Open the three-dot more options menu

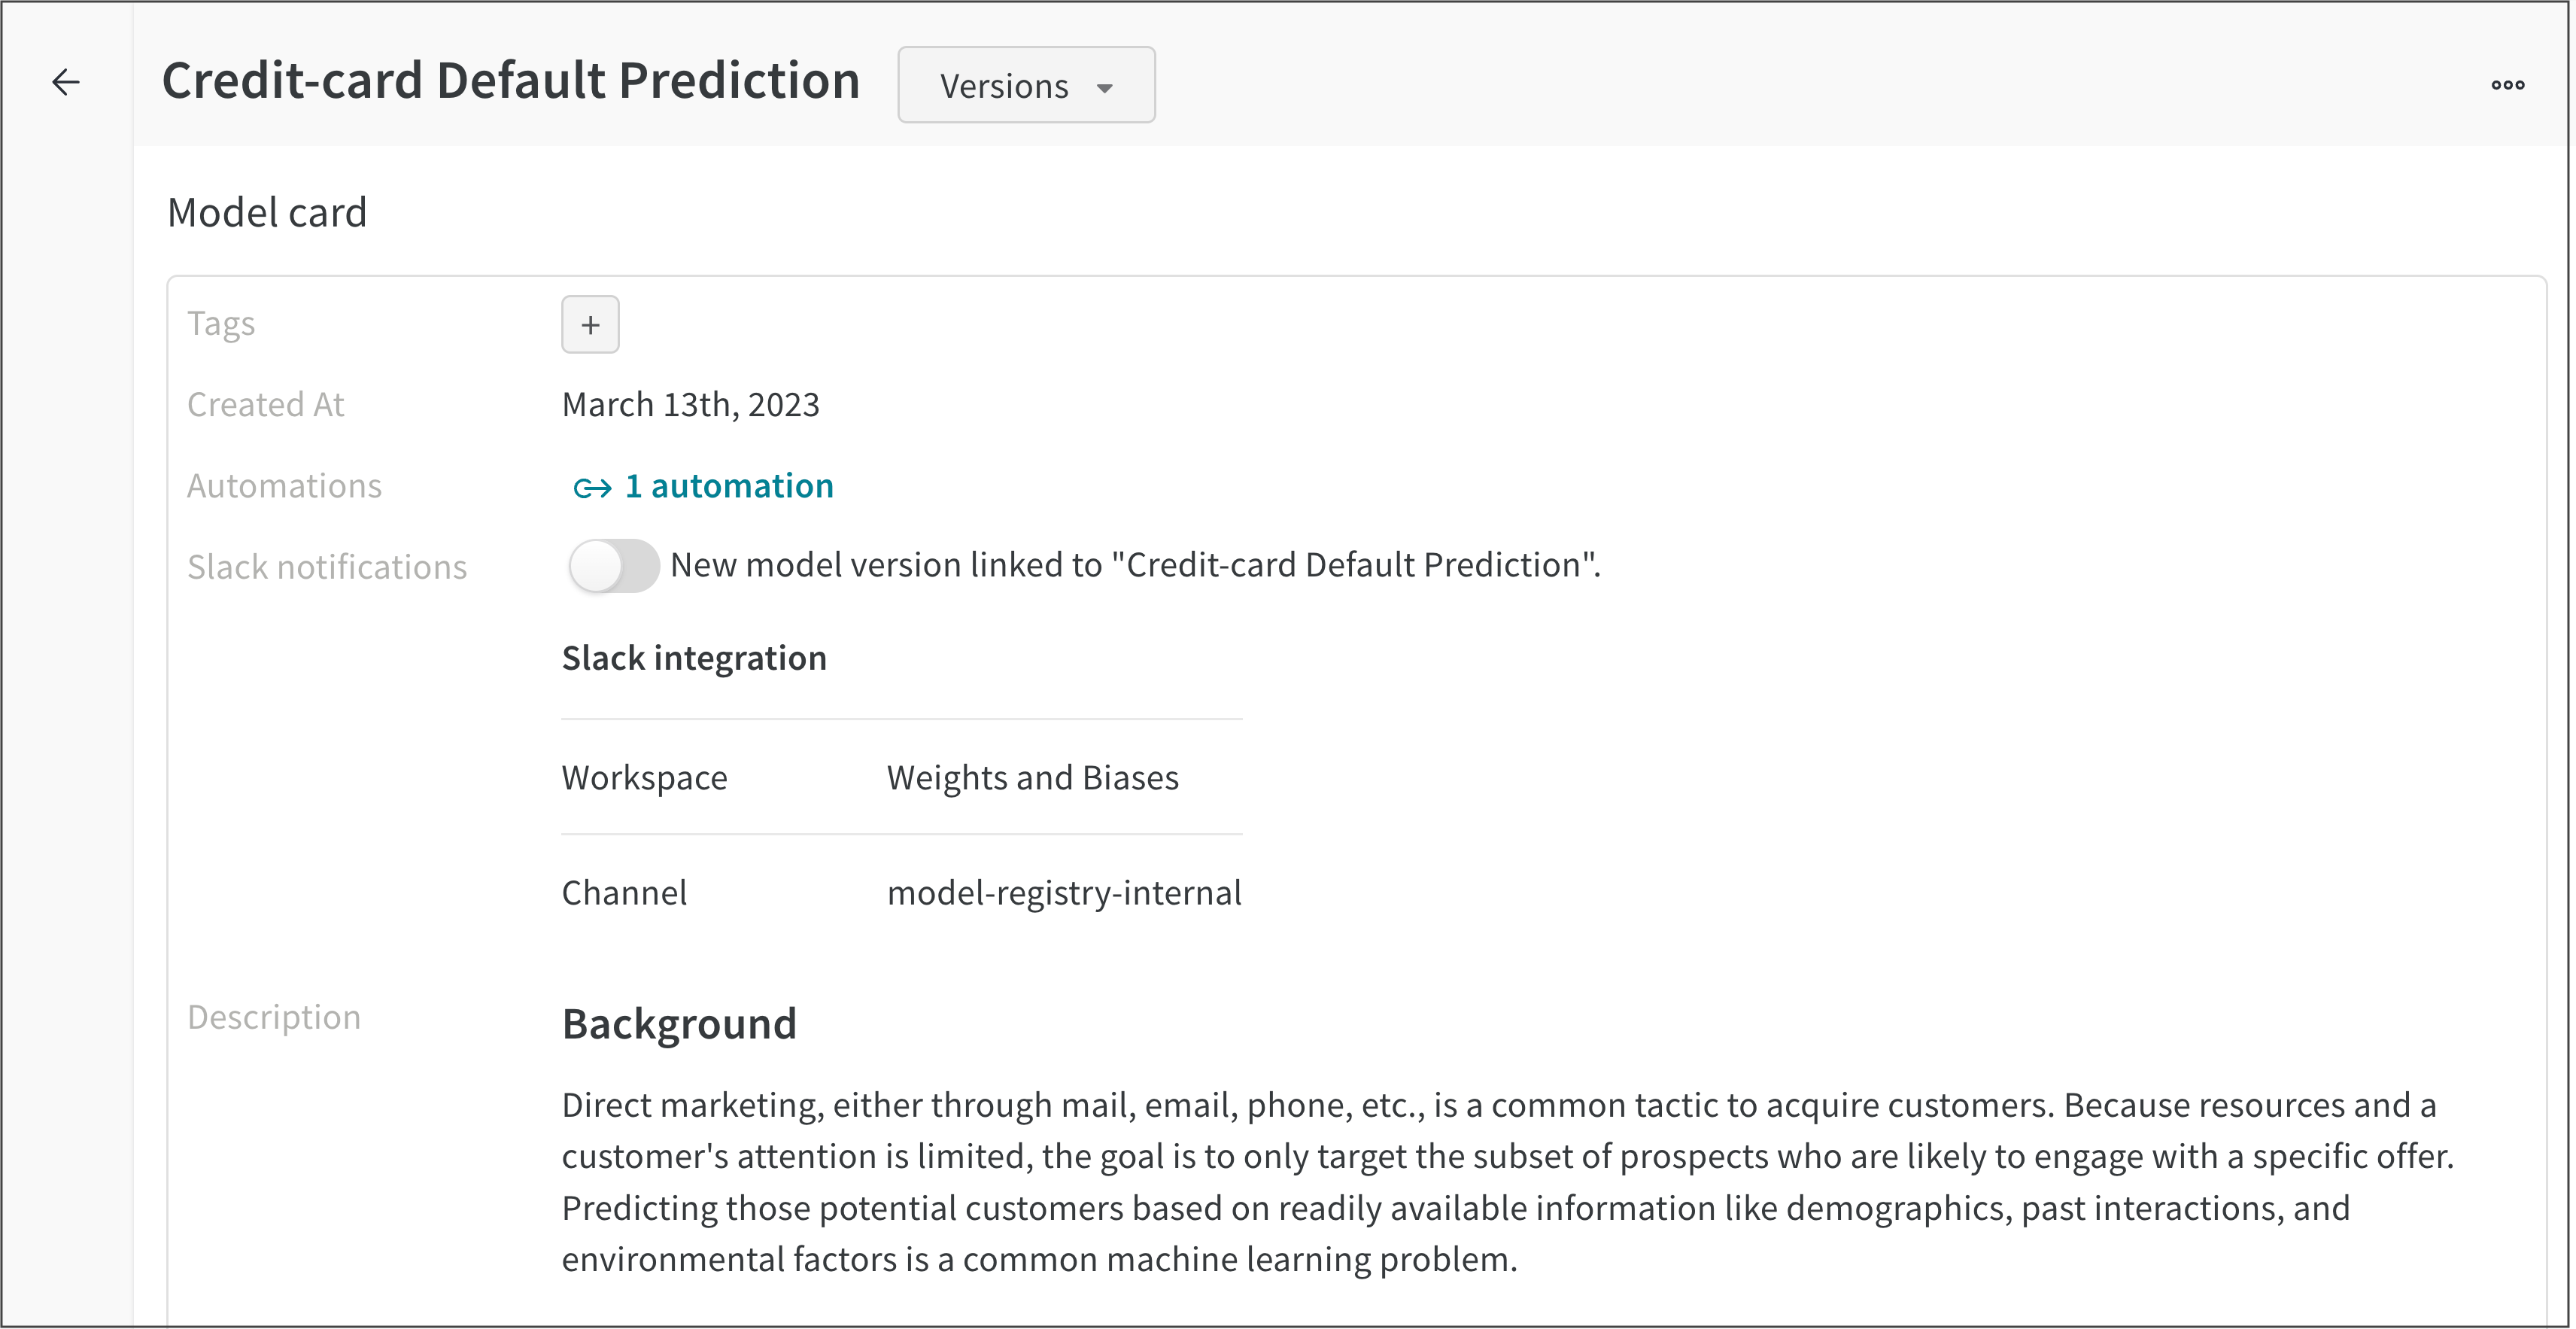coord(2507,85)
